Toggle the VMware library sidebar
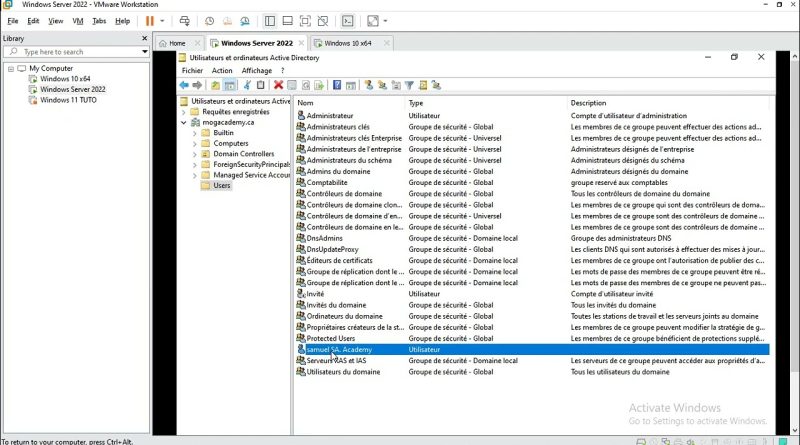This screenshot has width=800, height=445. point(270,21)
